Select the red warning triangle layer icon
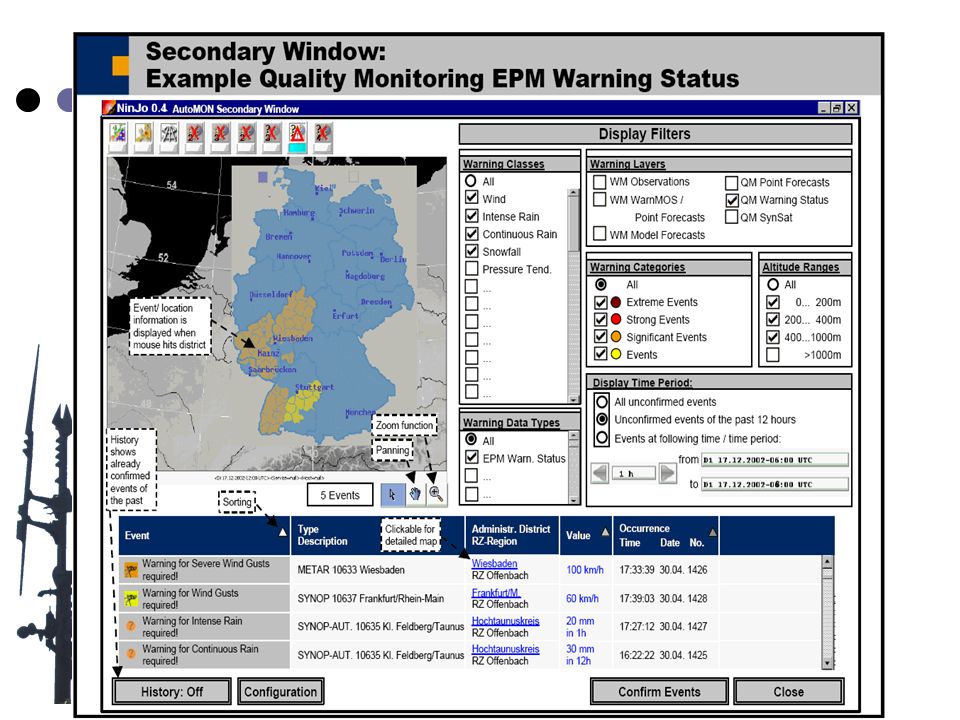The height and width of the screenshot is (720, 960). [x=298, y=138]
